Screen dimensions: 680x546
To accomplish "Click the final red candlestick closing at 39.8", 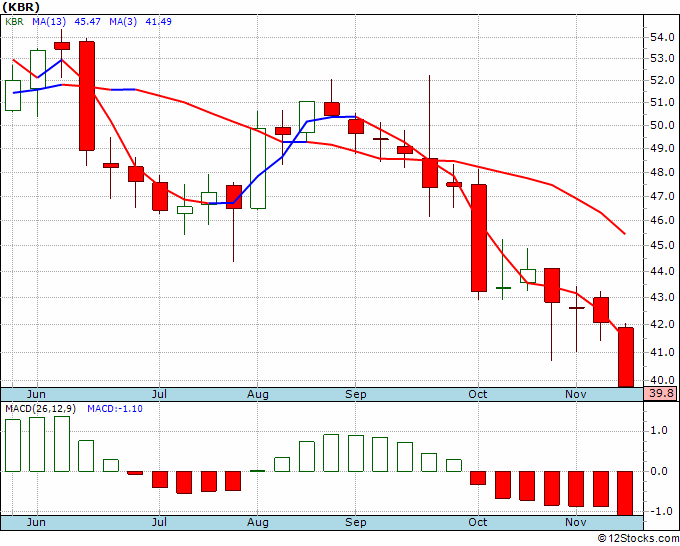I will click(x=625, y=356).
